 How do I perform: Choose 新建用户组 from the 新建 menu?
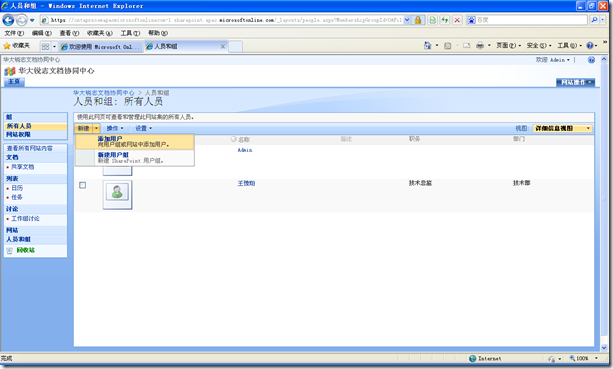[134, 158]
